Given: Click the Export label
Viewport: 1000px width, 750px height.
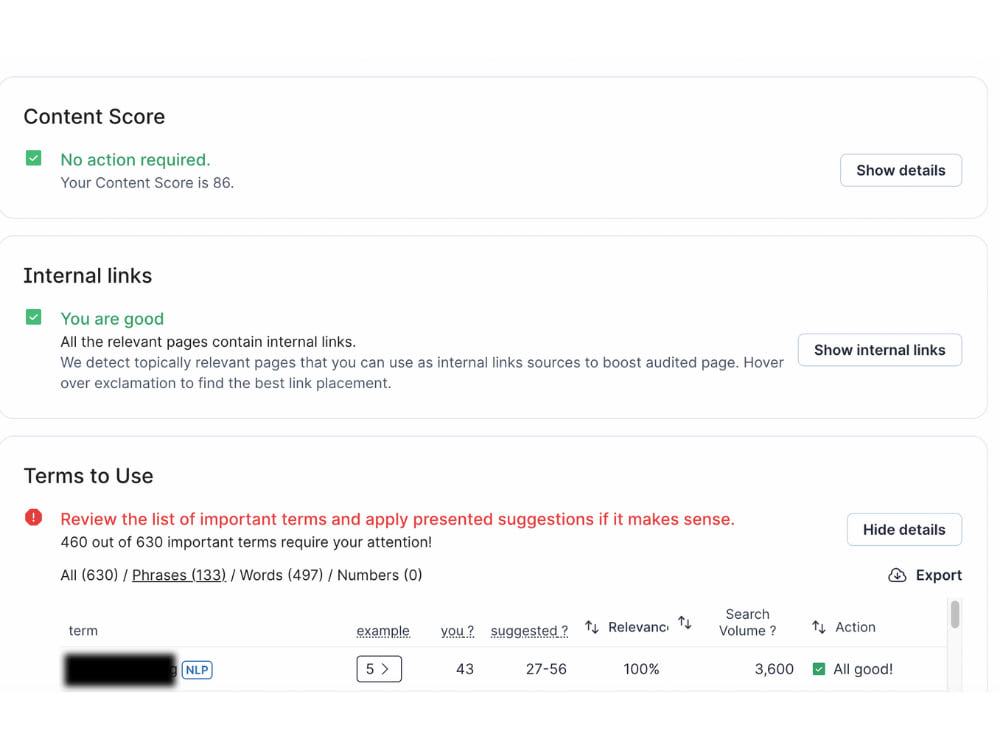Looking at the screenshot, I should coord(938,575).
